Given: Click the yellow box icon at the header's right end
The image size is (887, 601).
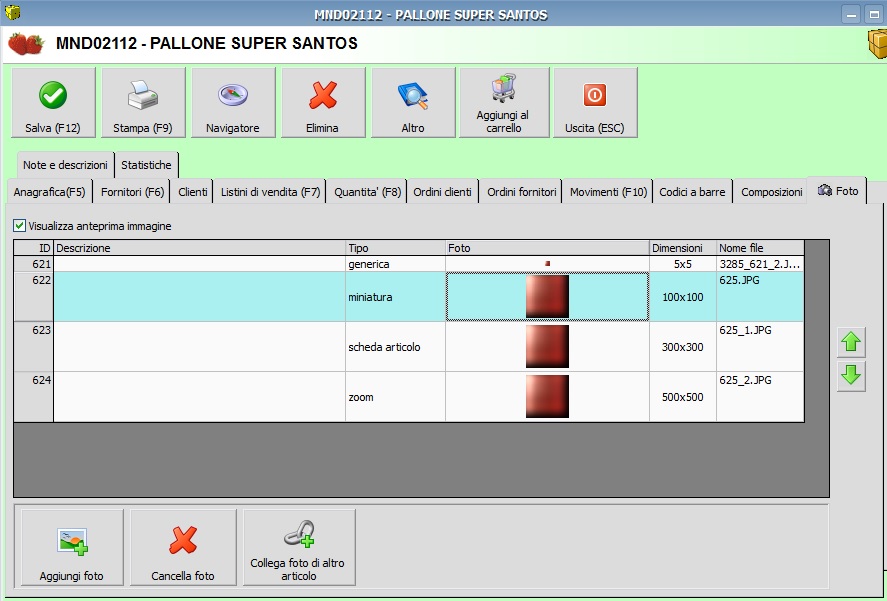Looking at the screenshot, I should 877,44.
